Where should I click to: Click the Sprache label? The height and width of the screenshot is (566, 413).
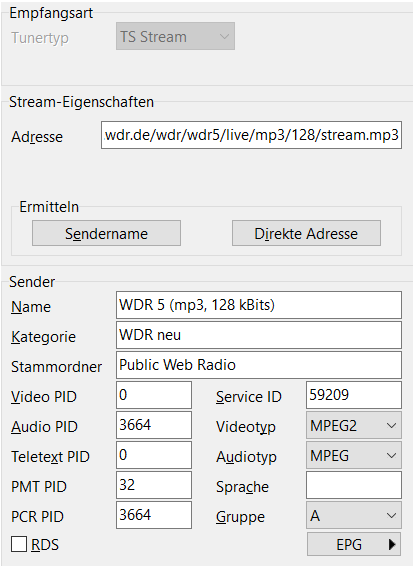click(242, 487)
